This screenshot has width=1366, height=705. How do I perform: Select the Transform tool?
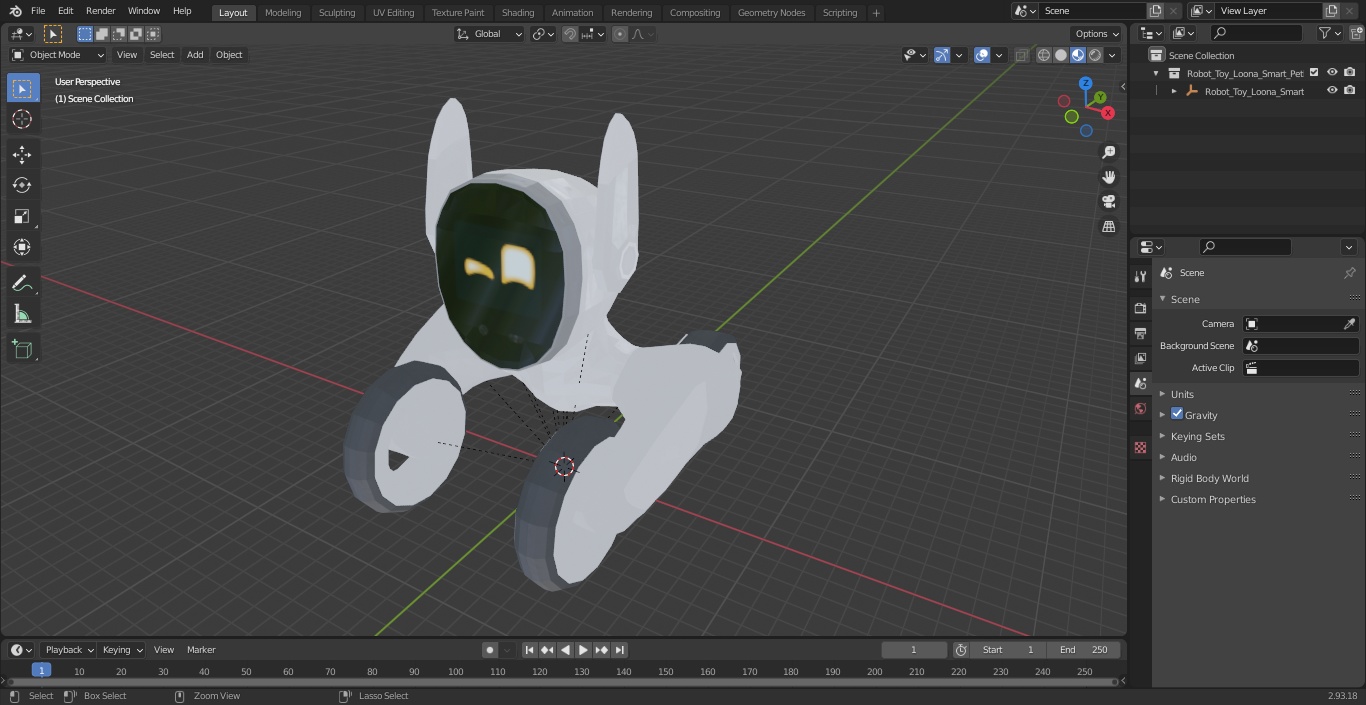[x=22, y=247]
